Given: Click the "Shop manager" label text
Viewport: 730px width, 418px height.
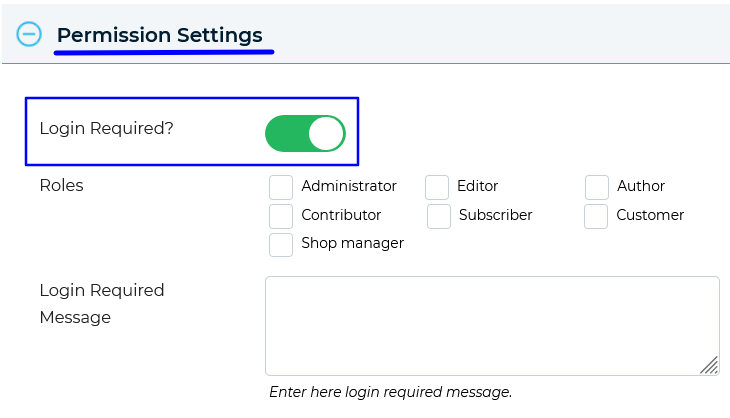Looking at the screenshot, I should tap(352, 243).
